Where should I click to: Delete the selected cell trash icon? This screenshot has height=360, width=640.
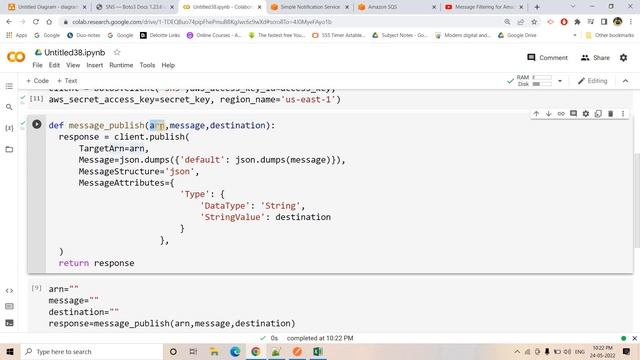tap(611, 114)
